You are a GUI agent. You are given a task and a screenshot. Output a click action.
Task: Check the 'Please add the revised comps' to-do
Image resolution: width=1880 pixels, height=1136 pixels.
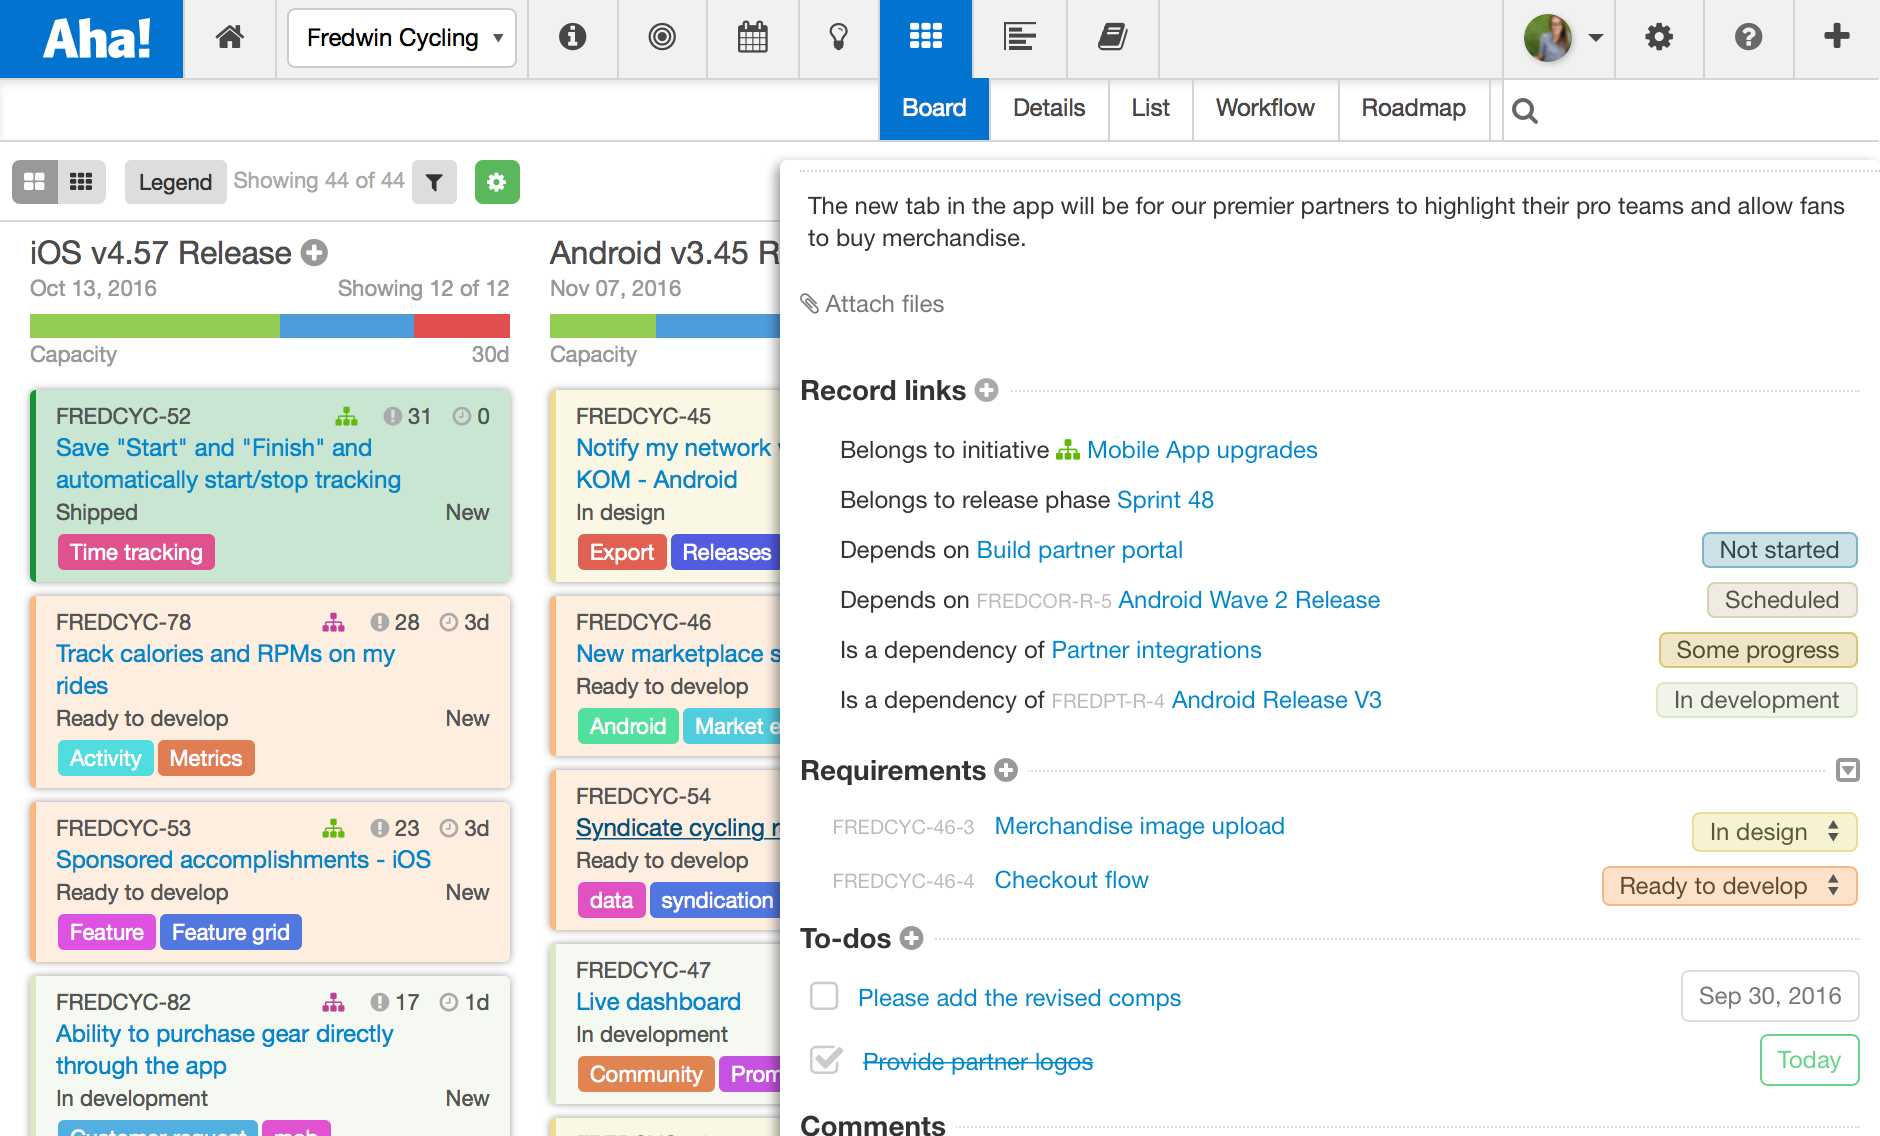(x=824, y=996)
